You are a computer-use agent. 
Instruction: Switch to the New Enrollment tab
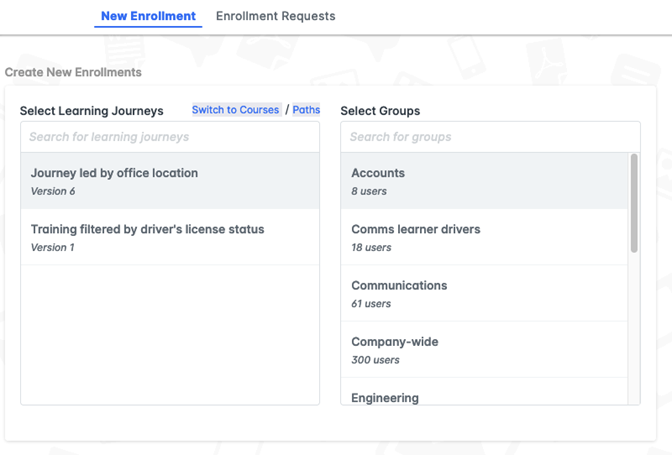tap(148, 16)
